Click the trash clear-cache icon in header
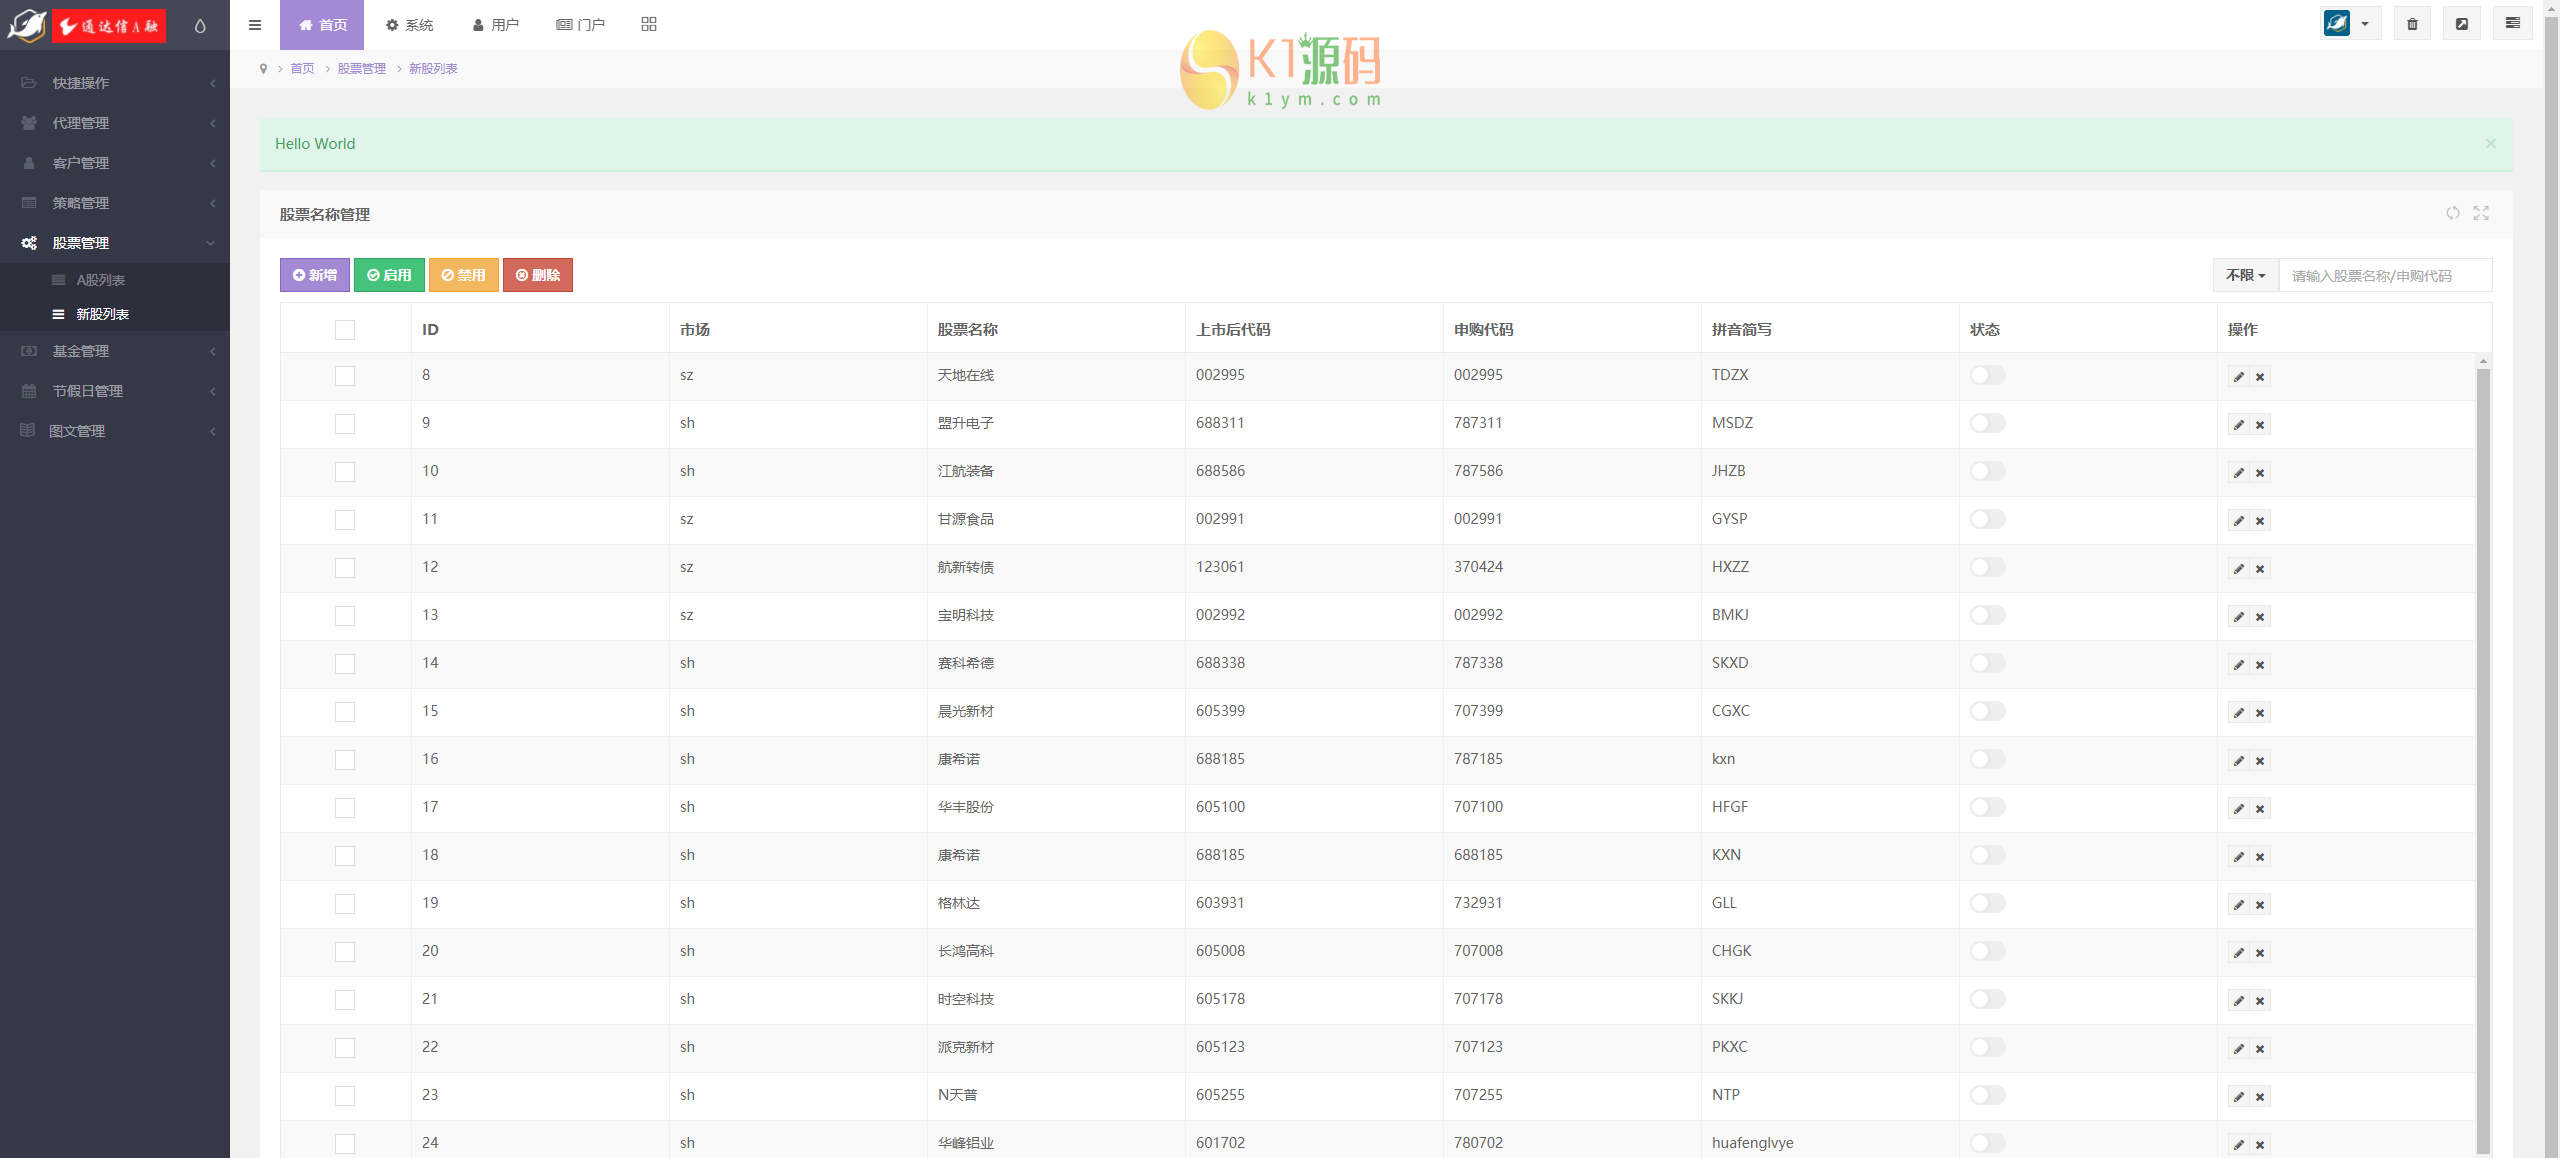Screen dimensions: 2560x1158 pyautogui.click(x=2412, y=24)
